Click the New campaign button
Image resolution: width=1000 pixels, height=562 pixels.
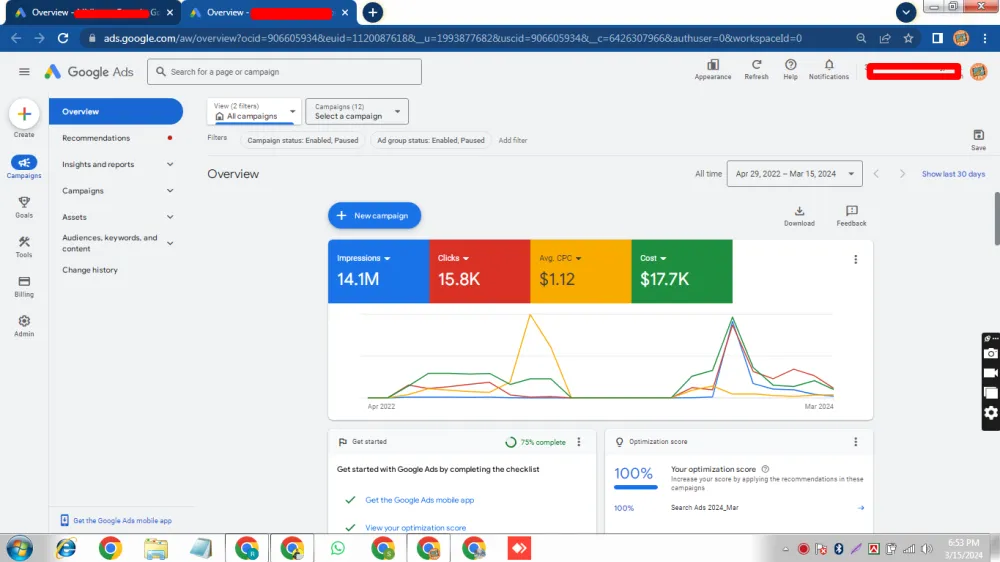click(x=374, y=216)
